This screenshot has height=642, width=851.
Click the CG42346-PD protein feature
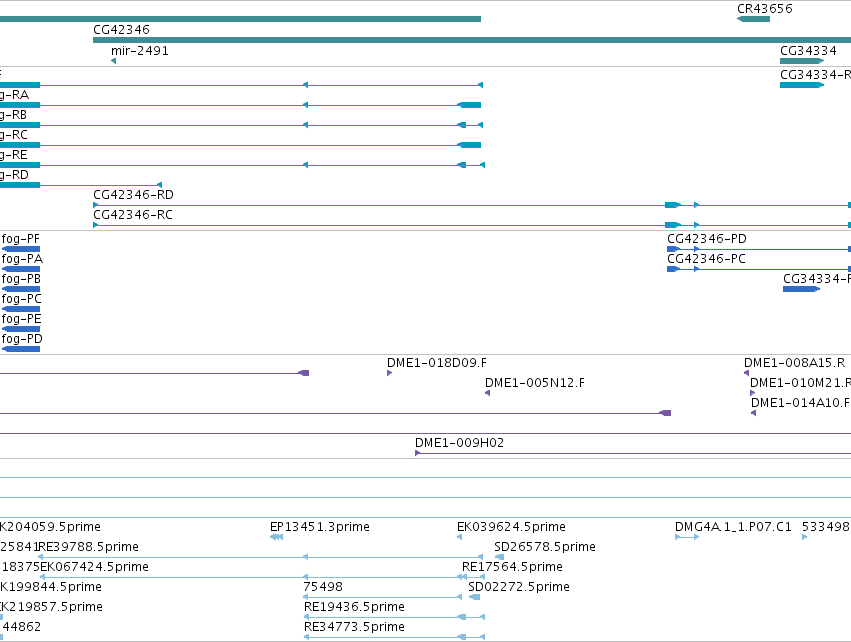click(759, 249)
